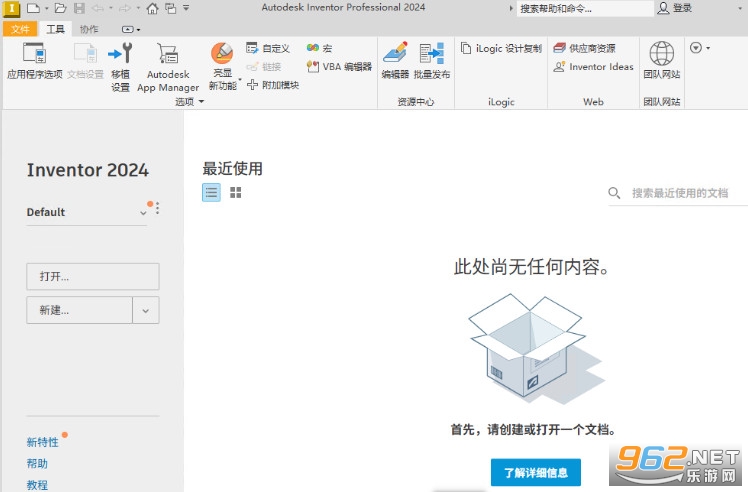
Task: Launch the VBA 编辑器
Action: click(339, 67)
